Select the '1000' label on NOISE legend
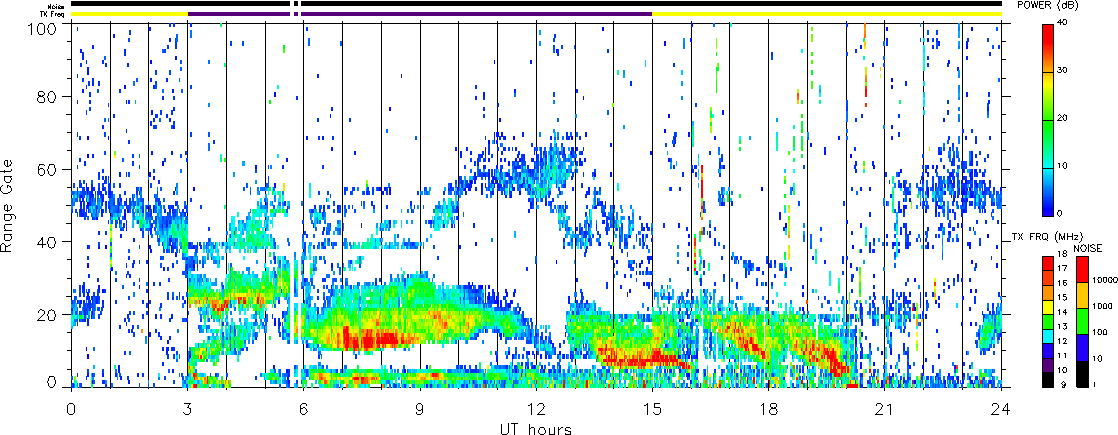1118x435 pixels. click(1100, 307)
